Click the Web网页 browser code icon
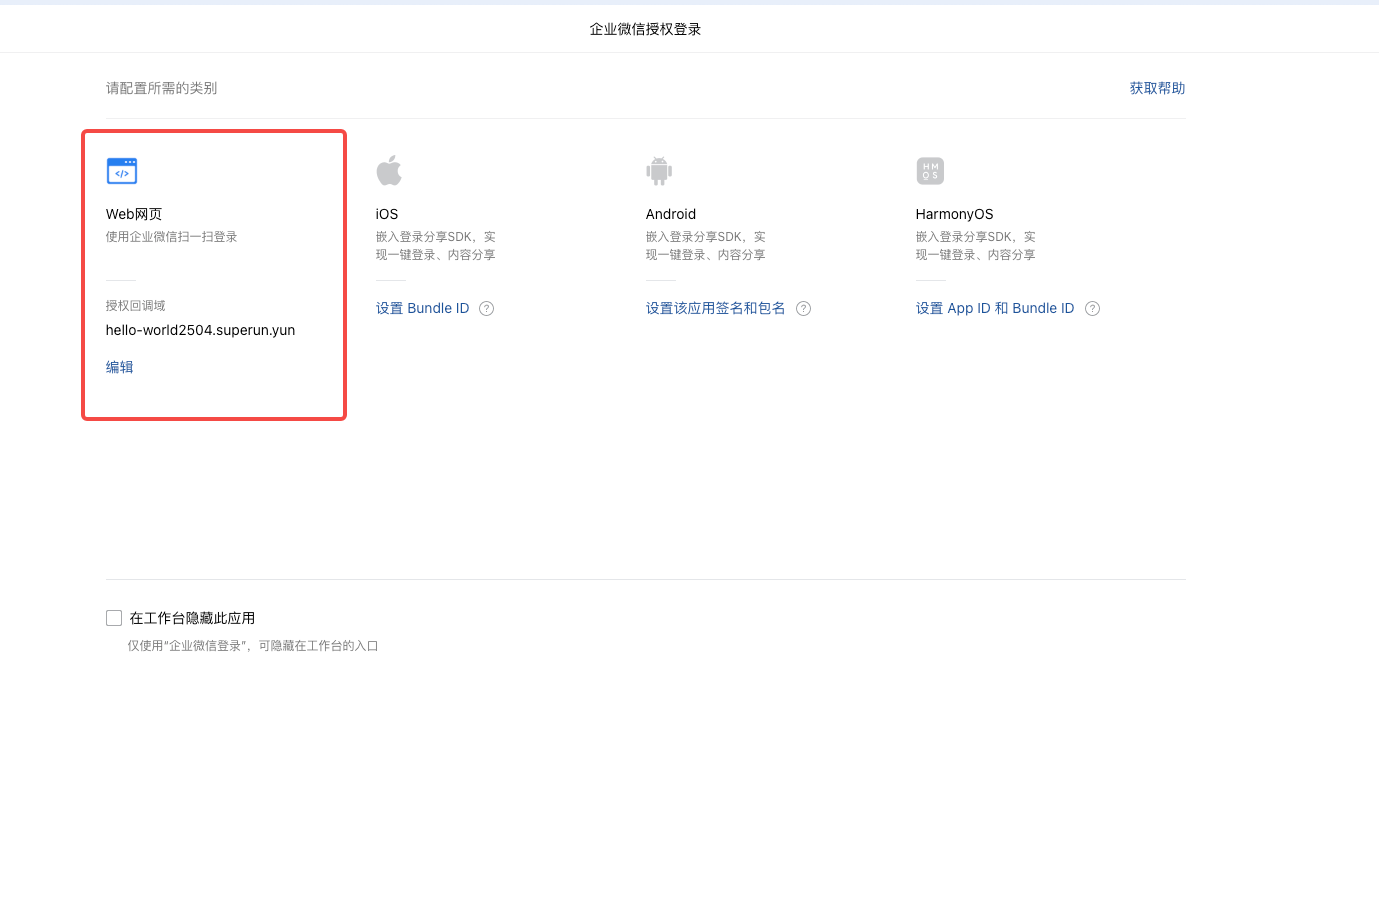Viewport: 1379px width, 920px height. click(122, 171)
